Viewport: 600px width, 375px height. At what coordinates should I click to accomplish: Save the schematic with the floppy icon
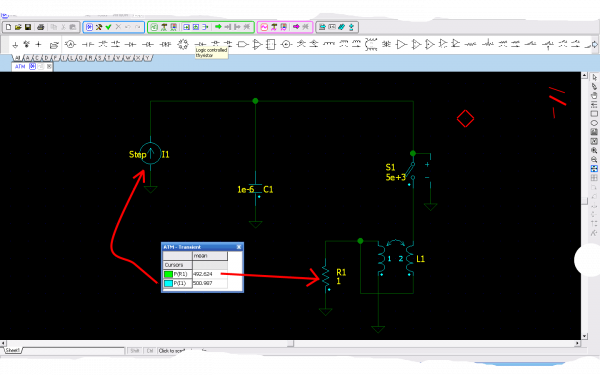tap(28, 27)
